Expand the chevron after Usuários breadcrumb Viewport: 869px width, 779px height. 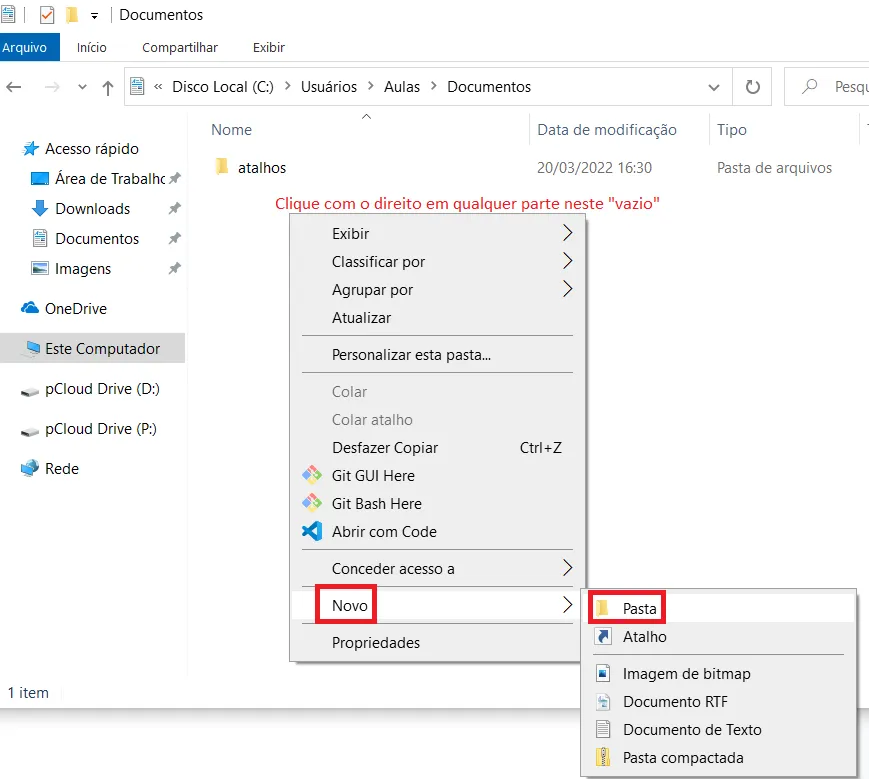click(x=371, y=86)
